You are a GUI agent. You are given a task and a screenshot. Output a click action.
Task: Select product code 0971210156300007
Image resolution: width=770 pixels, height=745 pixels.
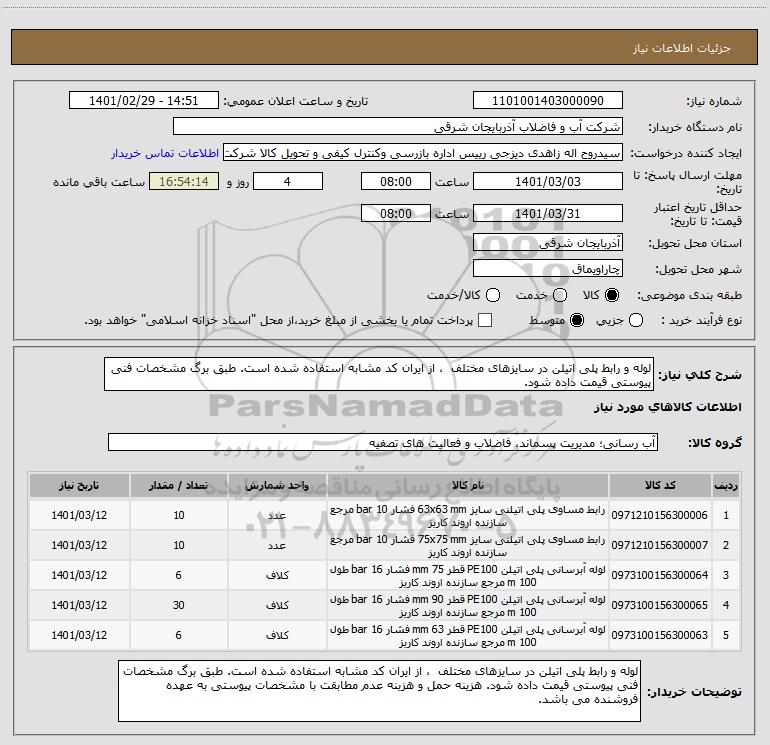coord(660,545)
